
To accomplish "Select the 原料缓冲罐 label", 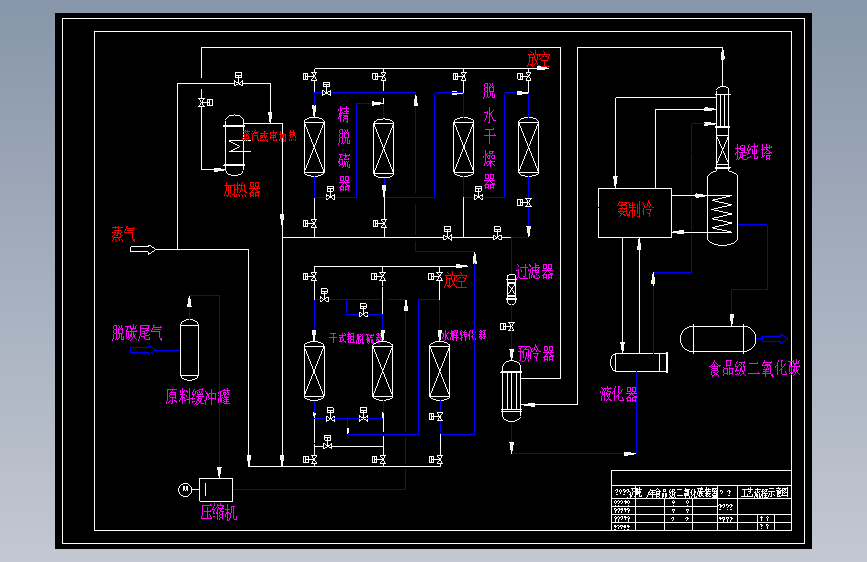I will tap(197, 397).
